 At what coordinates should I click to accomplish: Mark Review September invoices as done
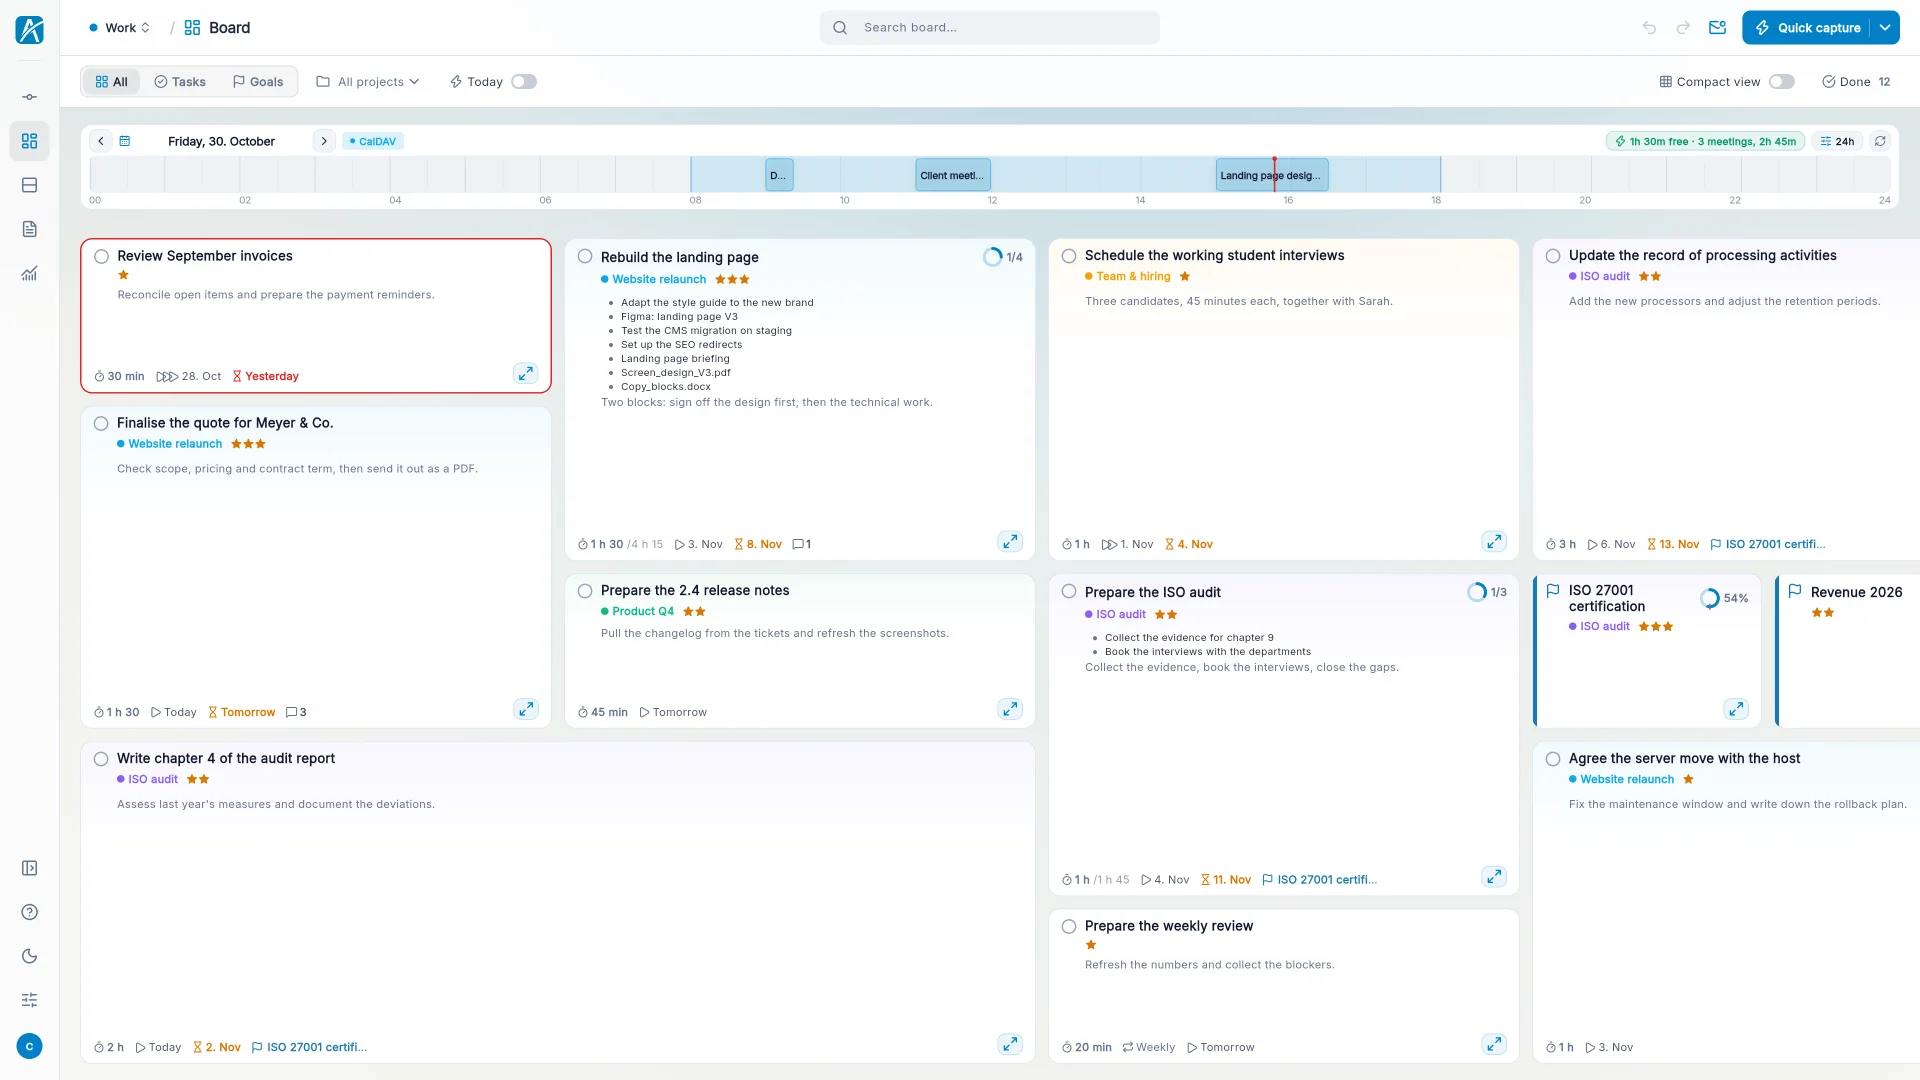click(101, 257)
